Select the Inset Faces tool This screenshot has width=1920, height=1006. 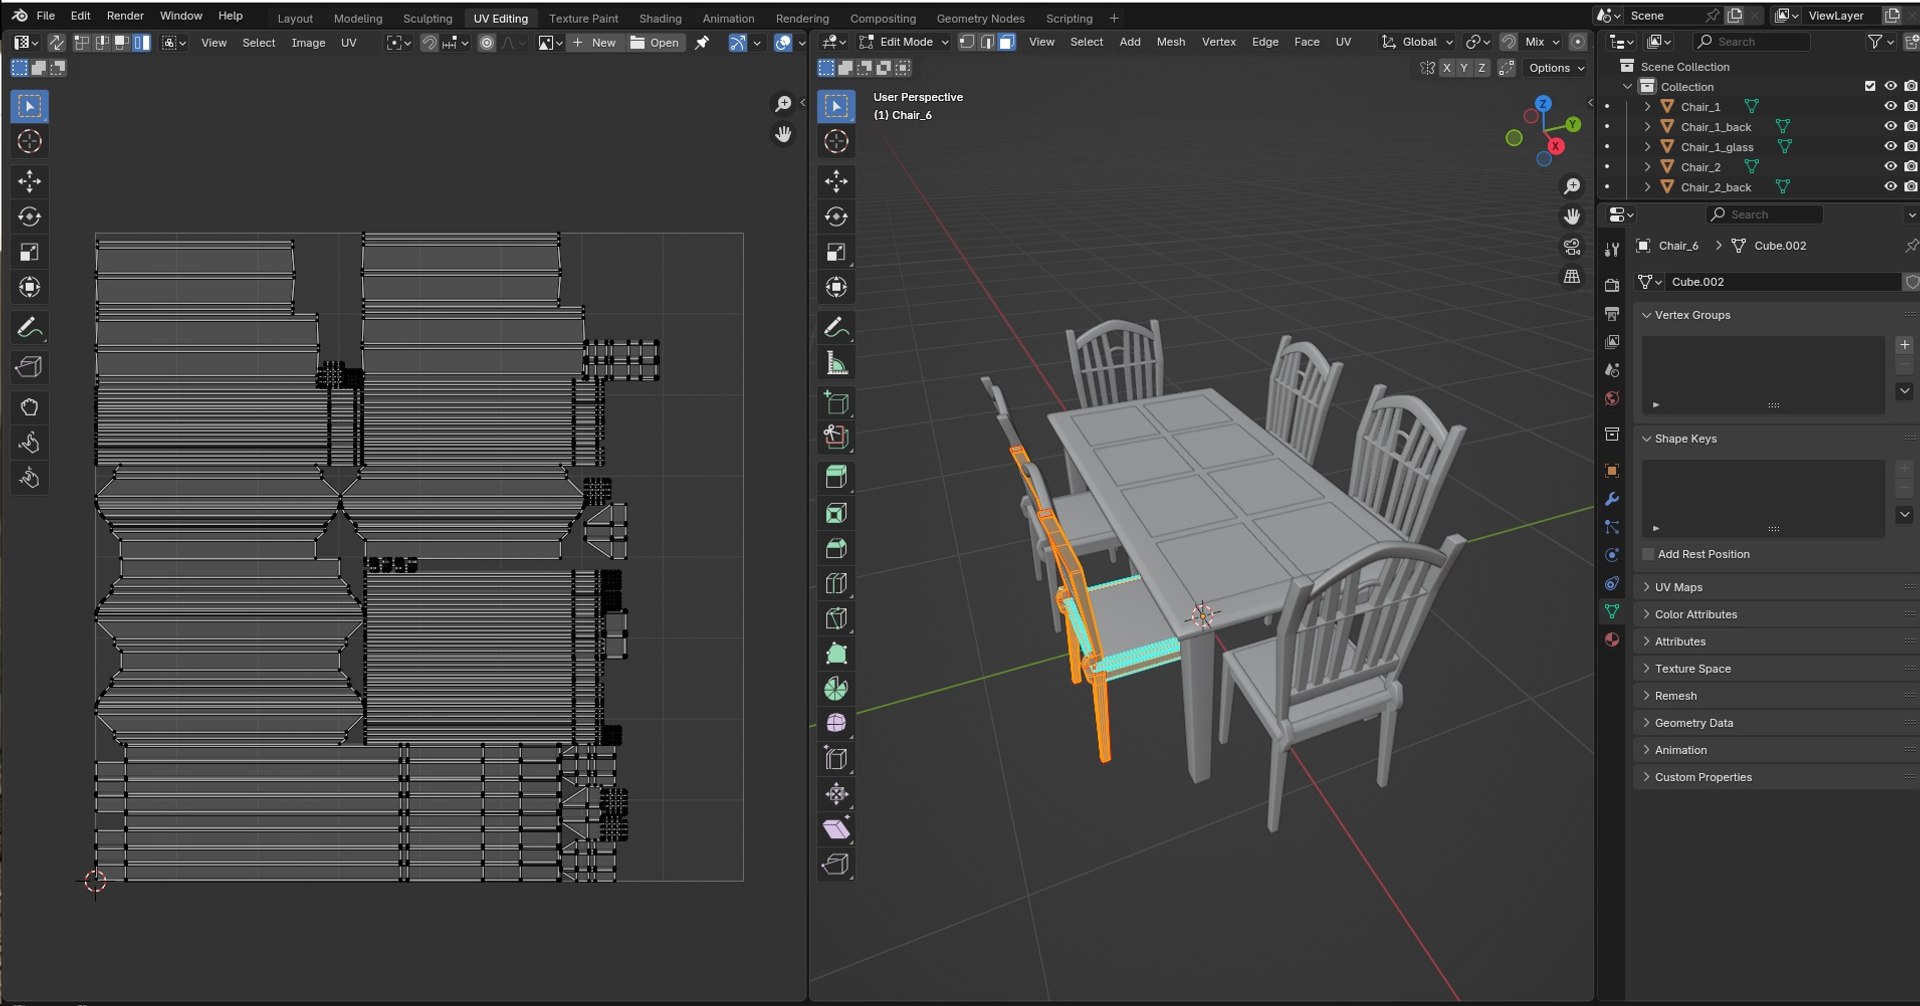click(836, 513)
